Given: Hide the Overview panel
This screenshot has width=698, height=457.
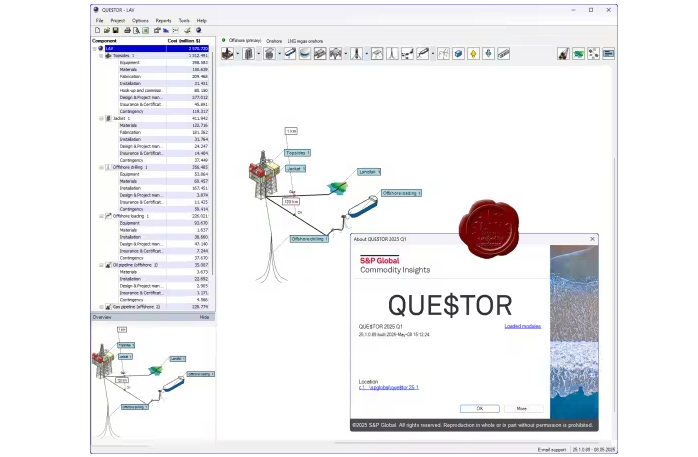Looking at the screenshot, I should (204, 317).
